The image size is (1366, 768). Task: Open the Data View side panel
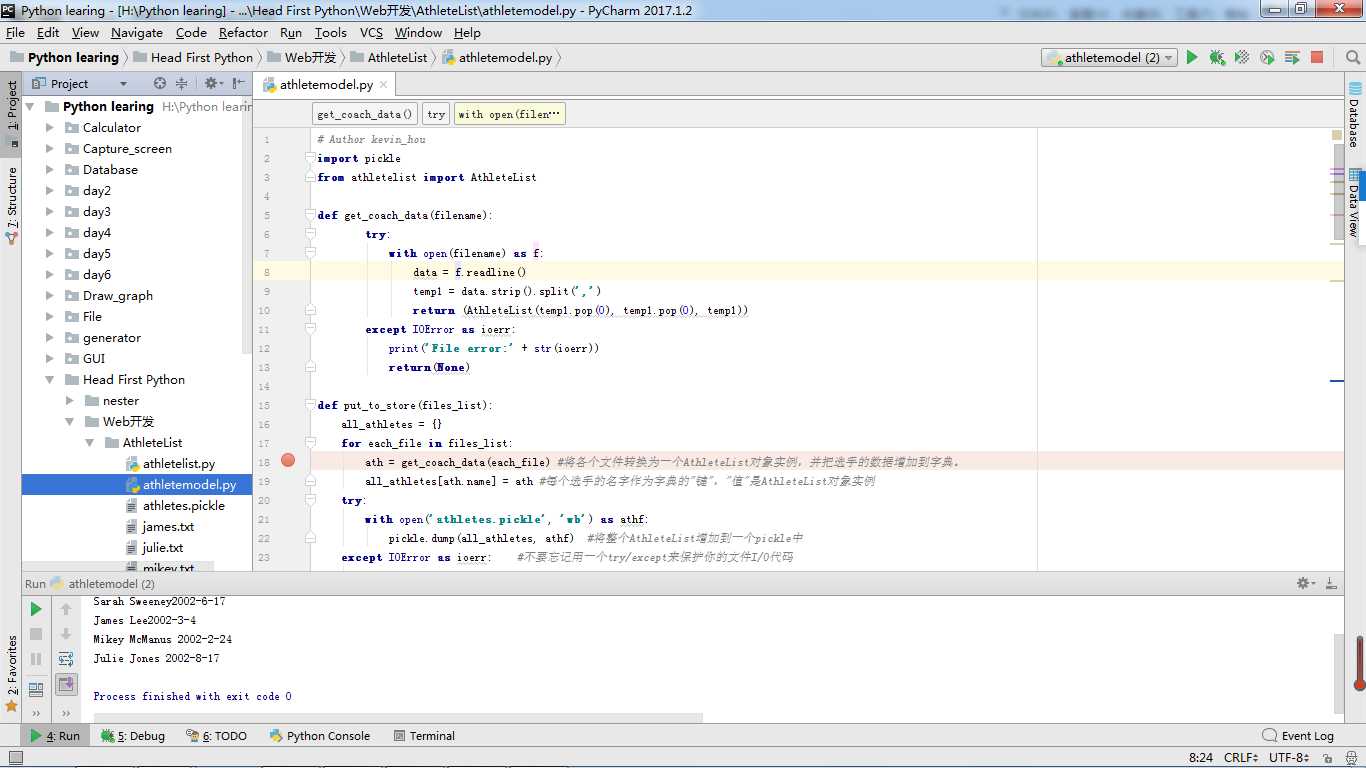[x=1354, y=204]
